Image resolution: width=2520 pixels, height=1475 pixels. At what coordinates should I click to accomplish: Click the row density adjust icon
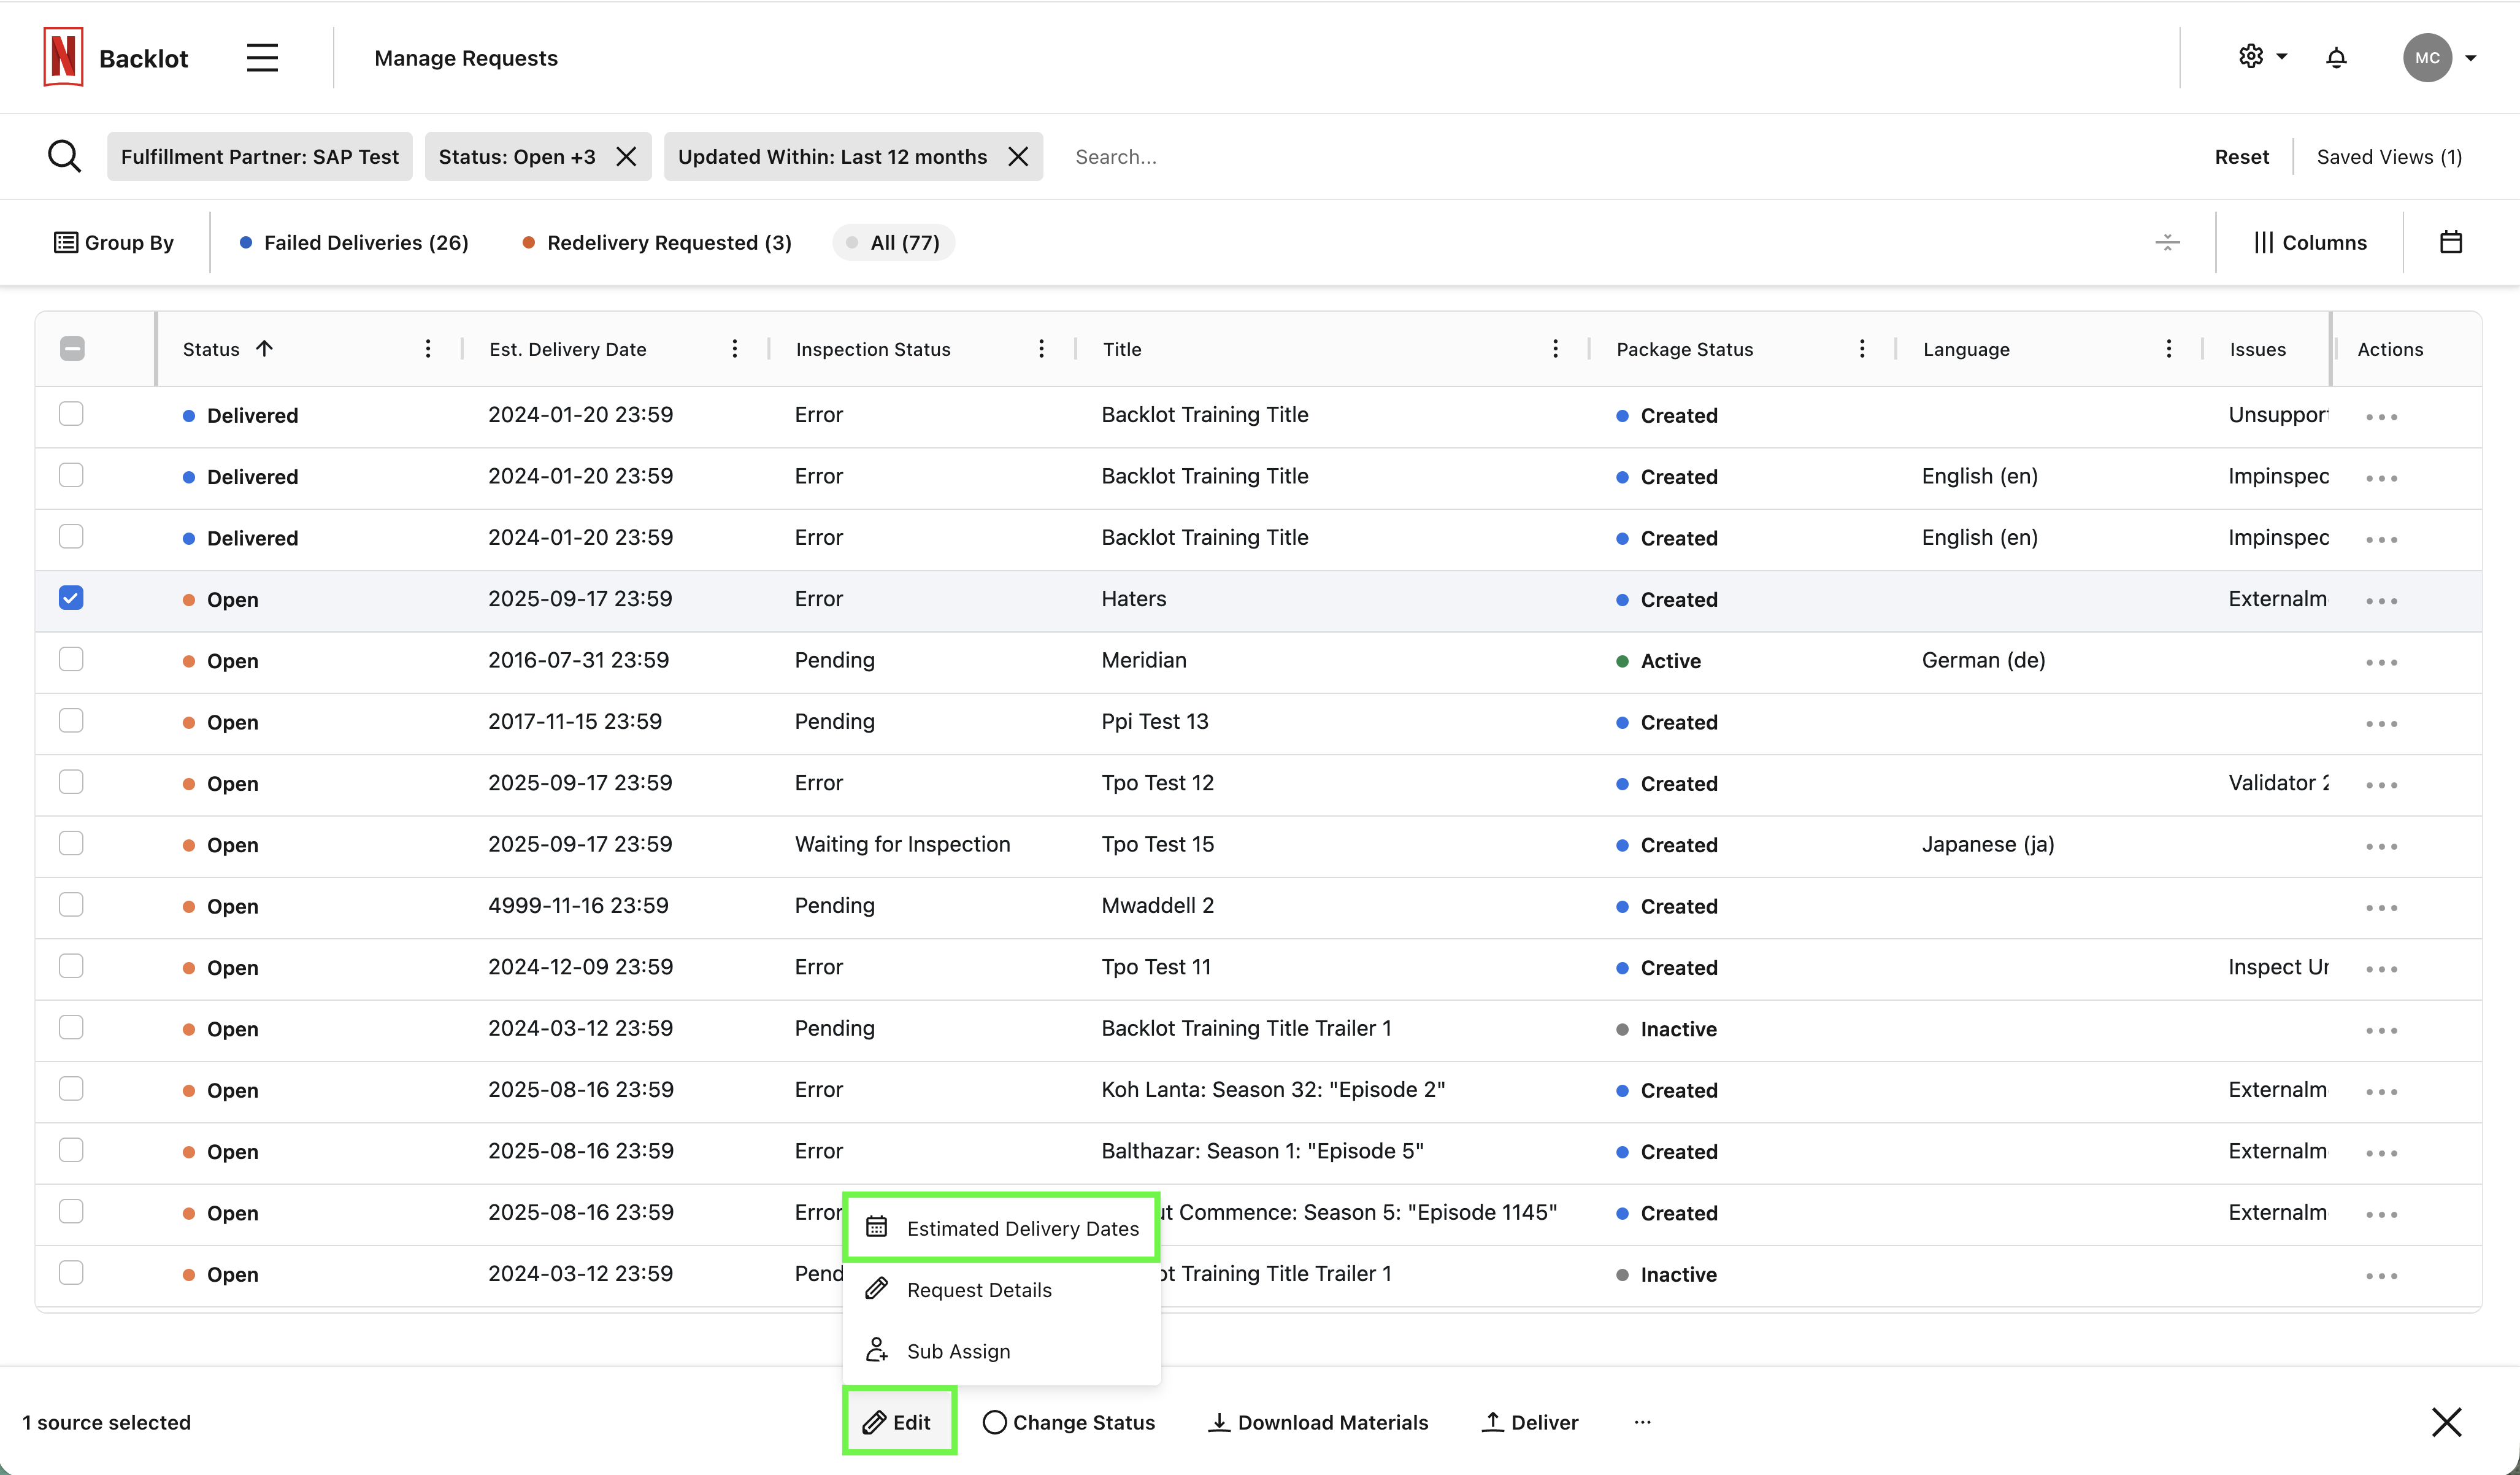tap(2167, 242)
